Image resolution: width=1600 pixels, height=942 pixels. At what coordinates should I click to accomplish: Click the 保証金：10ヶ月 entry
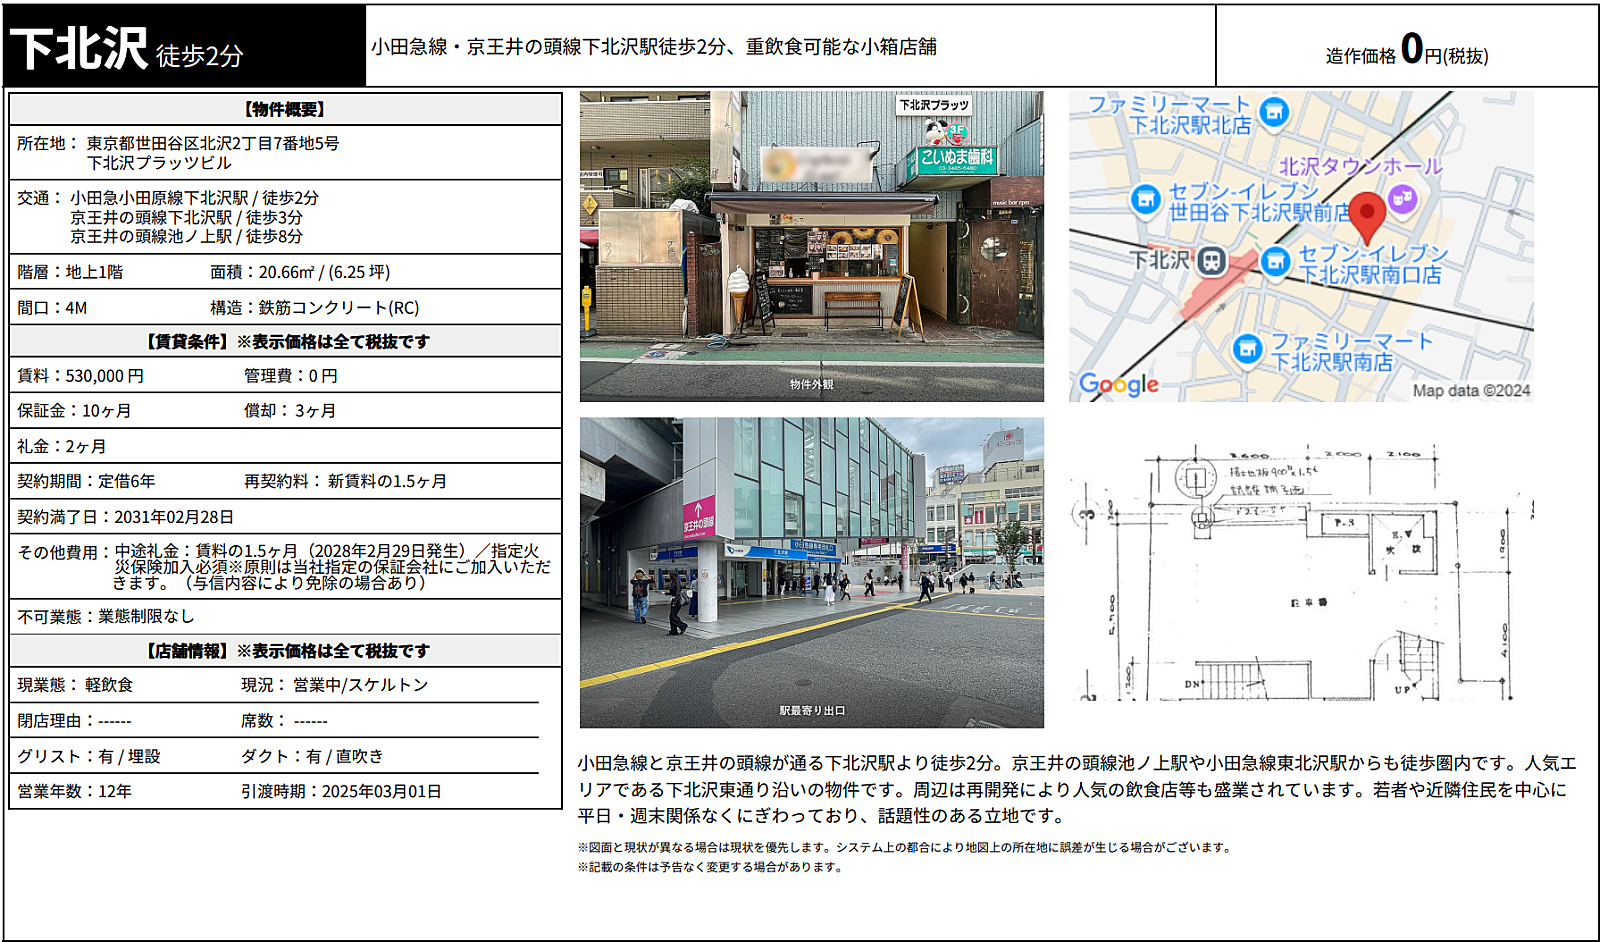click(x=74, y=411)
